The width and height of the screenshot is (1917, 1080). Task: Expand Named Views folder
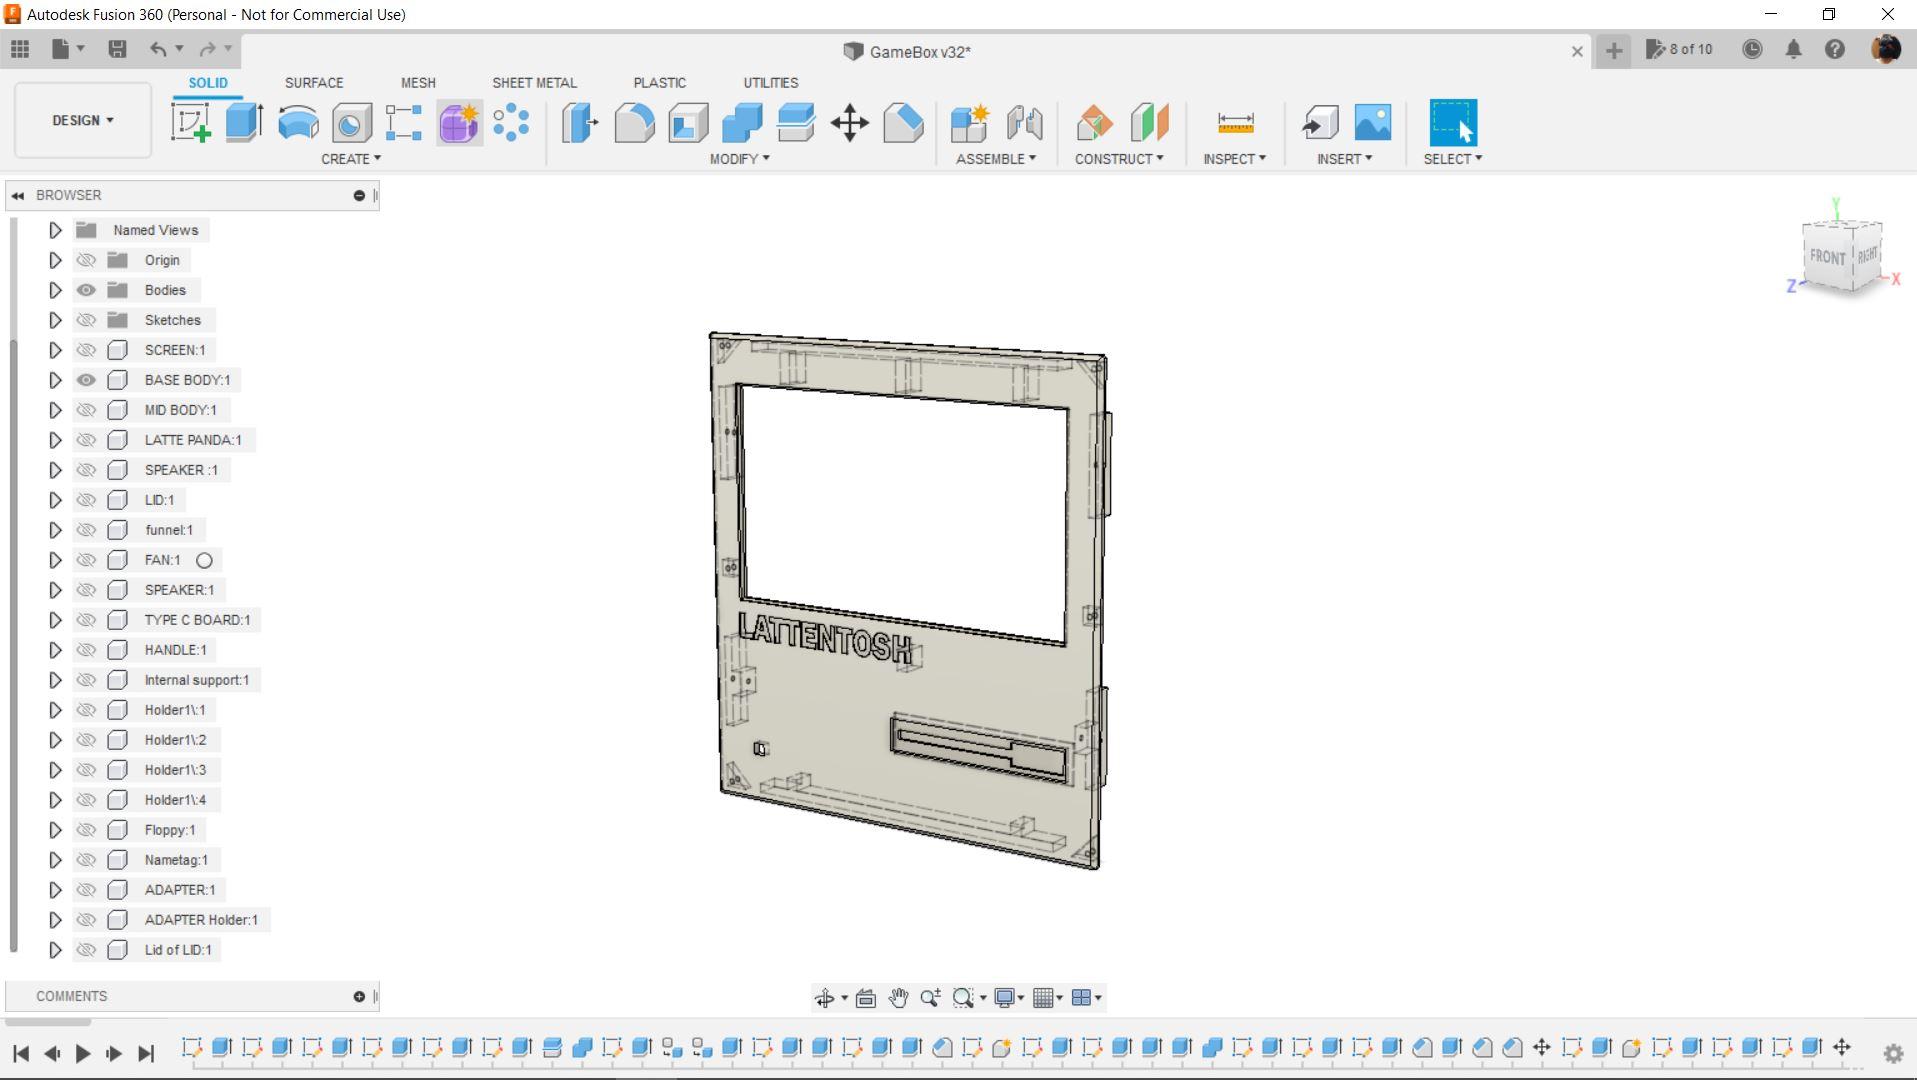[55, 230]
